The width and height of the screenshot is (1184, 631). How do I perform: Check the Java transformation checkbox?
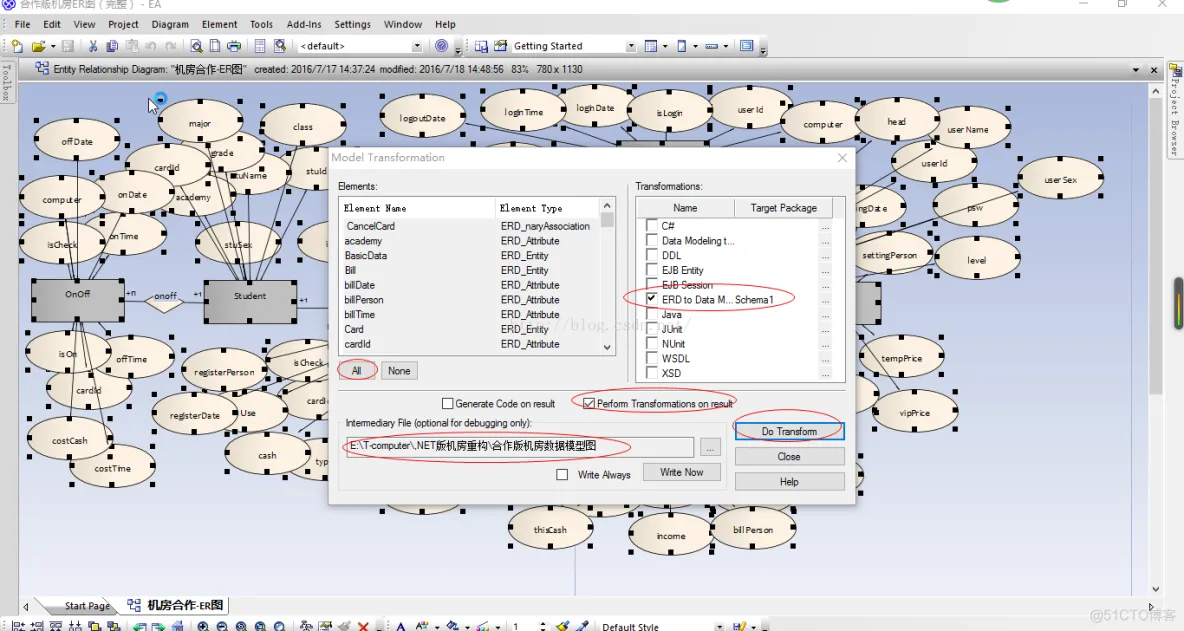click(652, 315)
